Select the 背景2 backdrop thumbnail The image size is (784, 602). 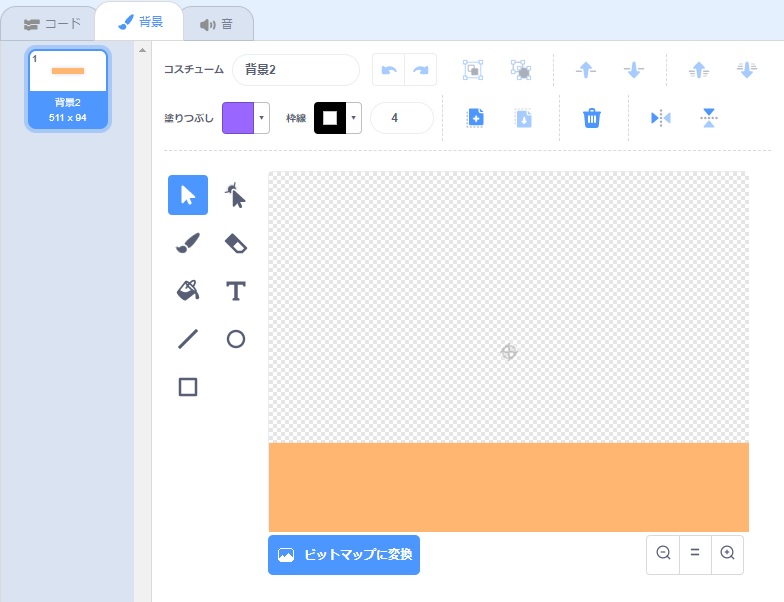pos(68,89)
